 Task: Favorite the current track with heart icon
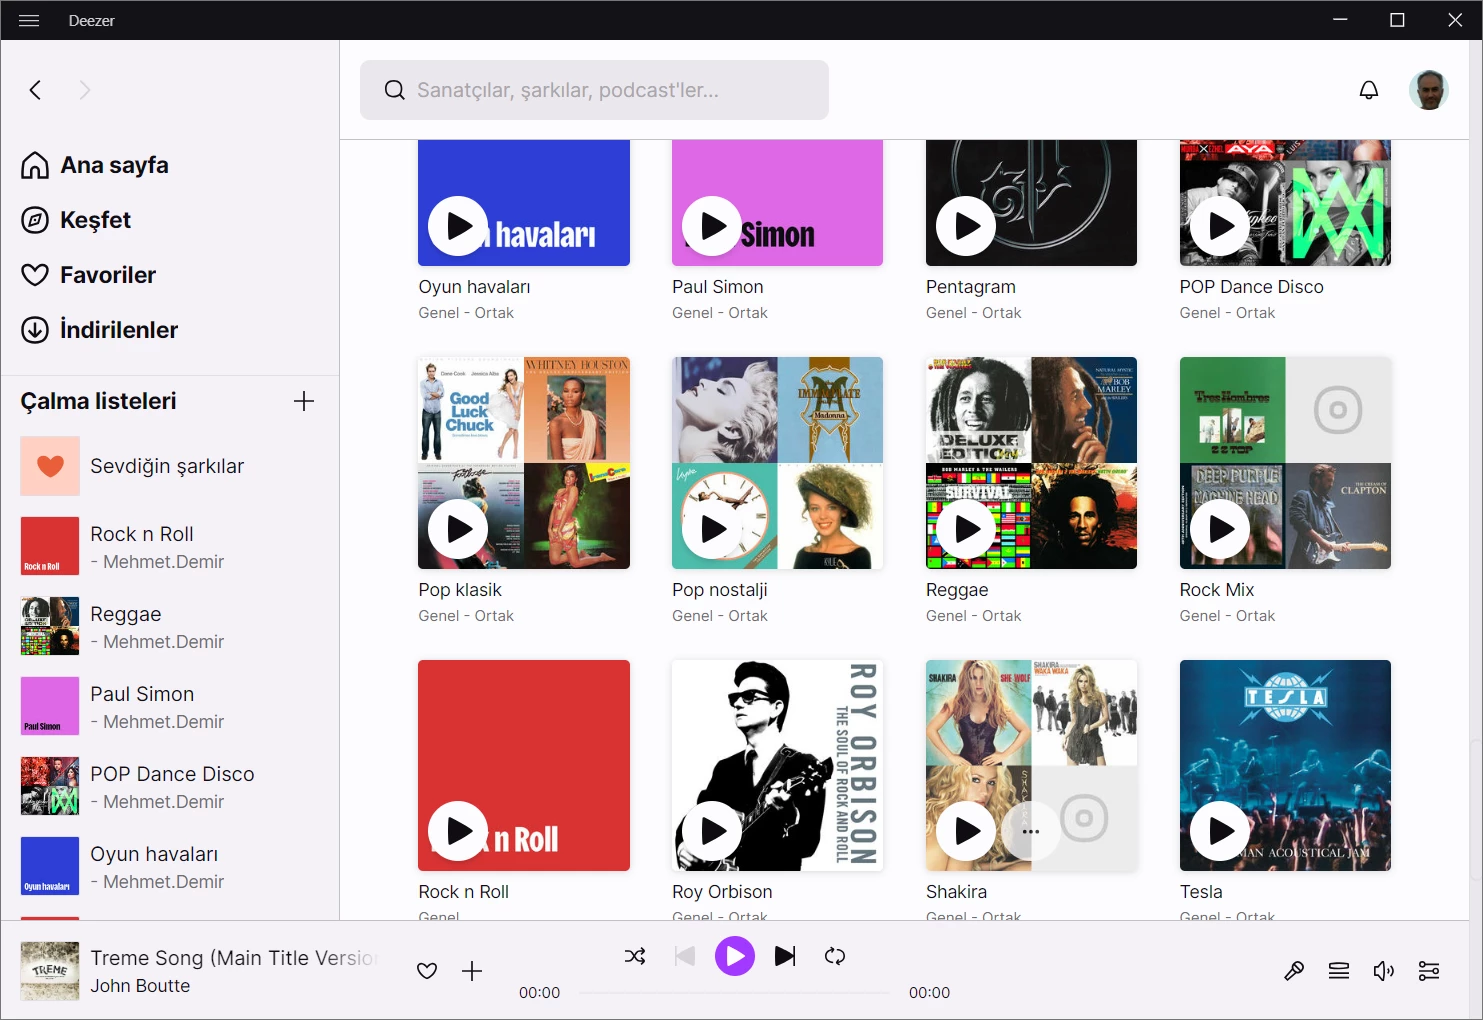(x=427, y=971)
